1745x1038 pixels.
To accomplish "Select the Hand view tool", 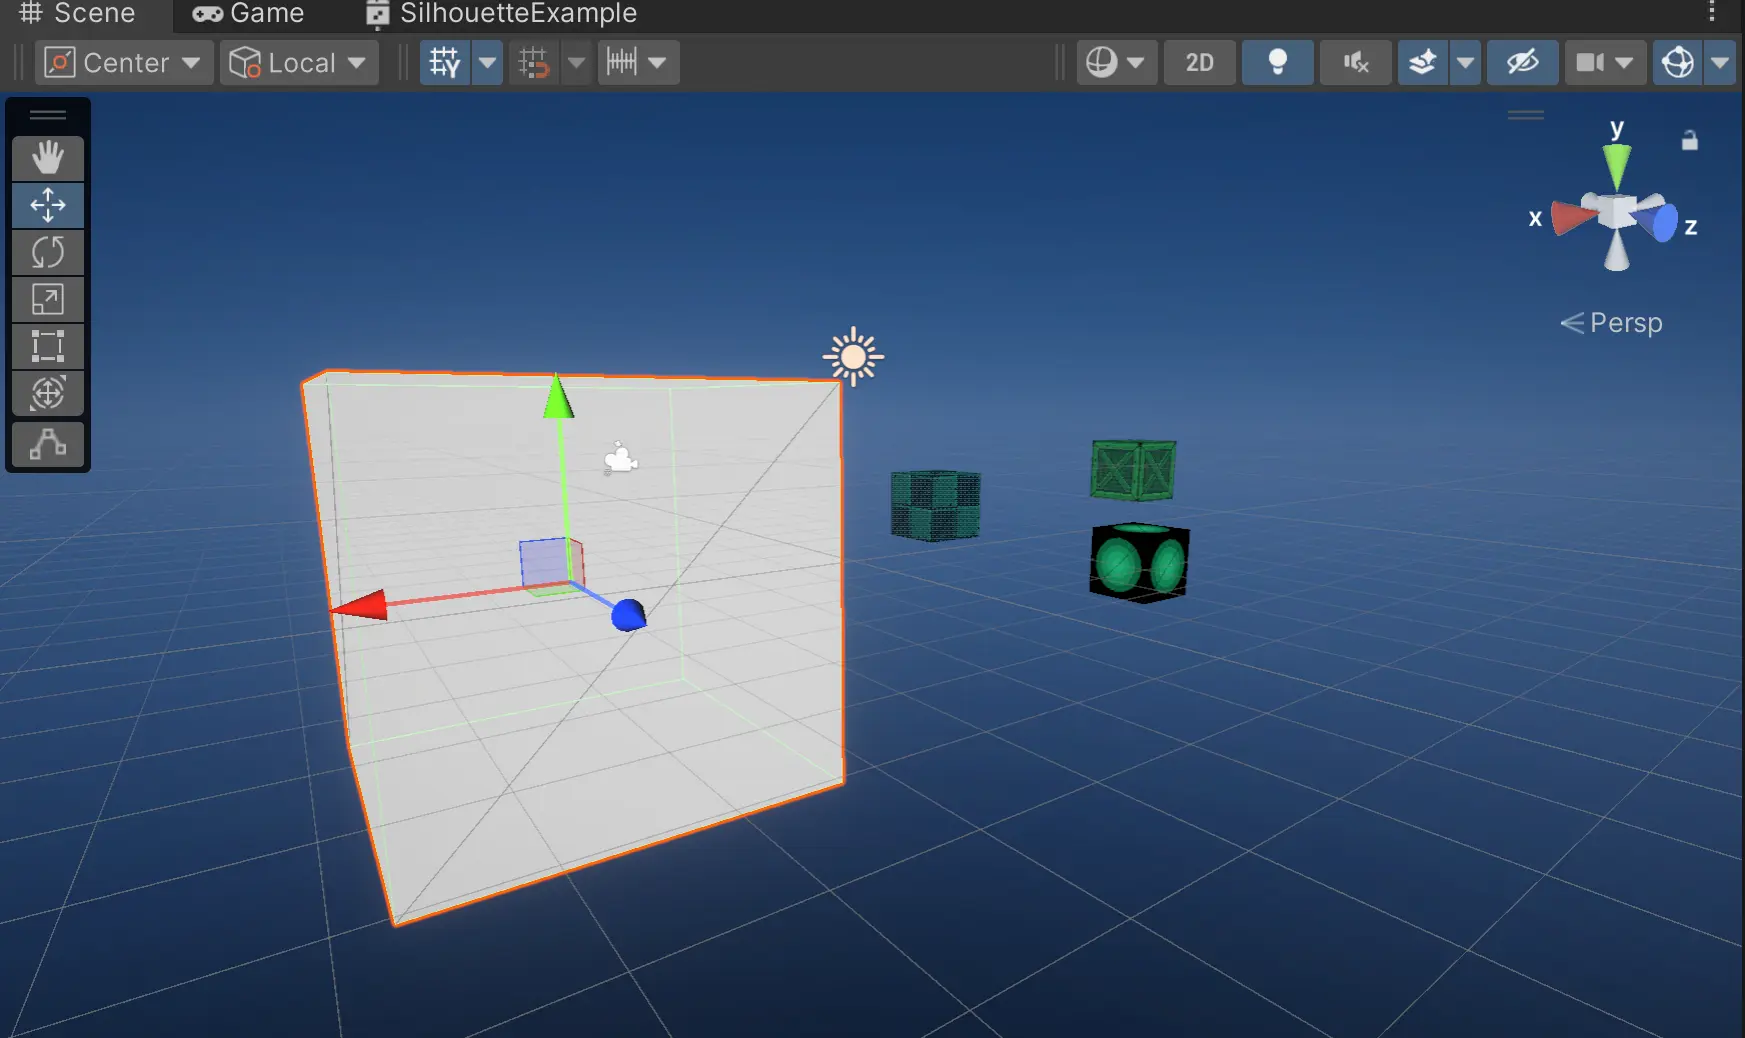I will coord(48,158).
